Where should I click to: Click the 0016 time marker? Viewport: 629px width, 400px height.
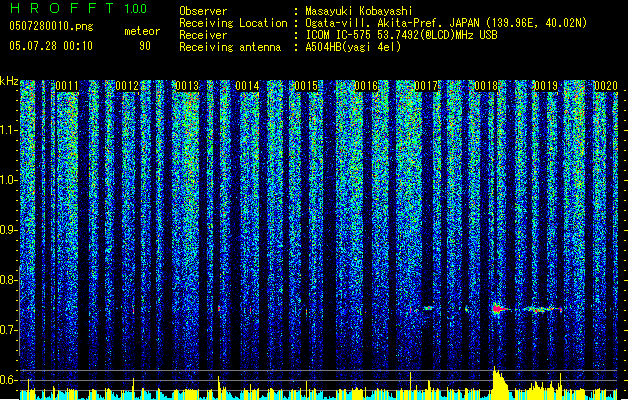coord(366,86)
